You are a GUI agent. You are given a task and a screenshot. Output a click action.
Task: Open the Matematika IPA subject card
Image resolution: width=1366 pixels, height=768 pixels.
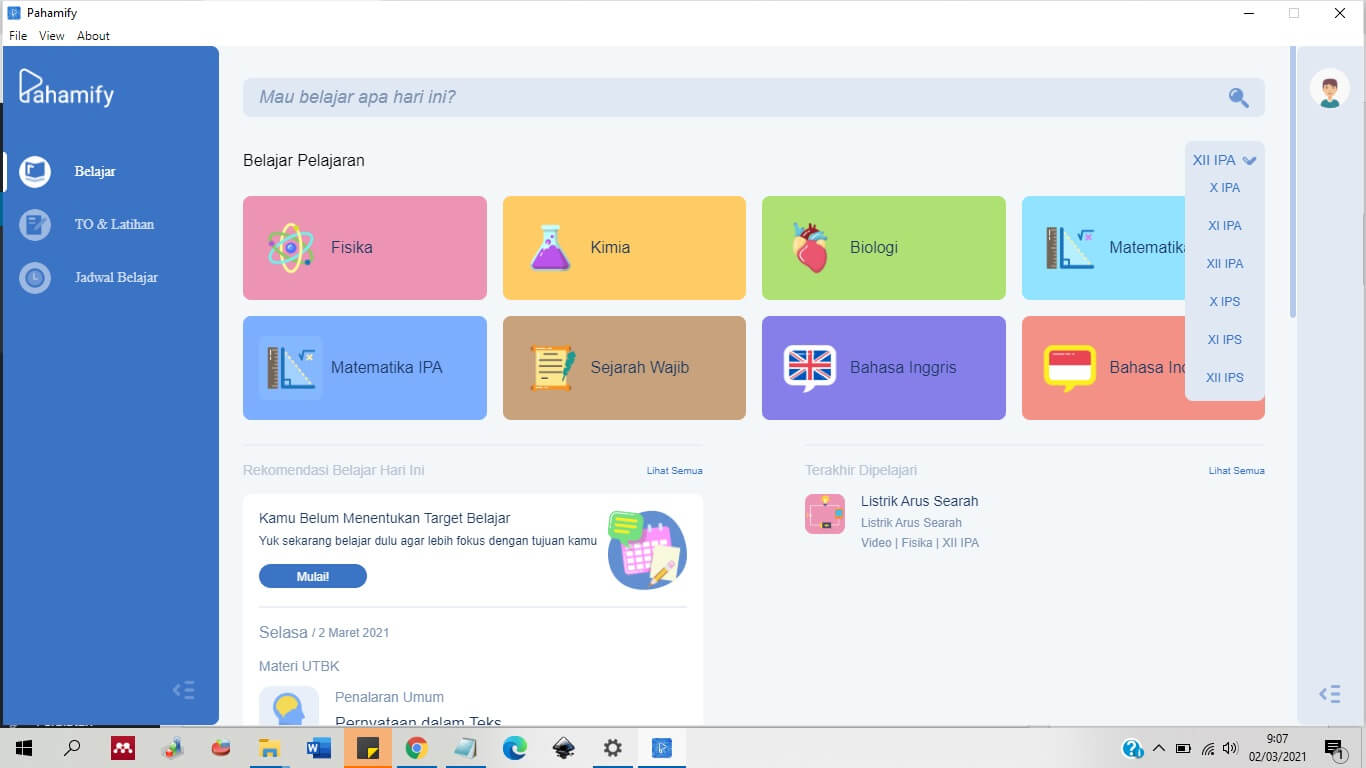click(x=365, y=368)
